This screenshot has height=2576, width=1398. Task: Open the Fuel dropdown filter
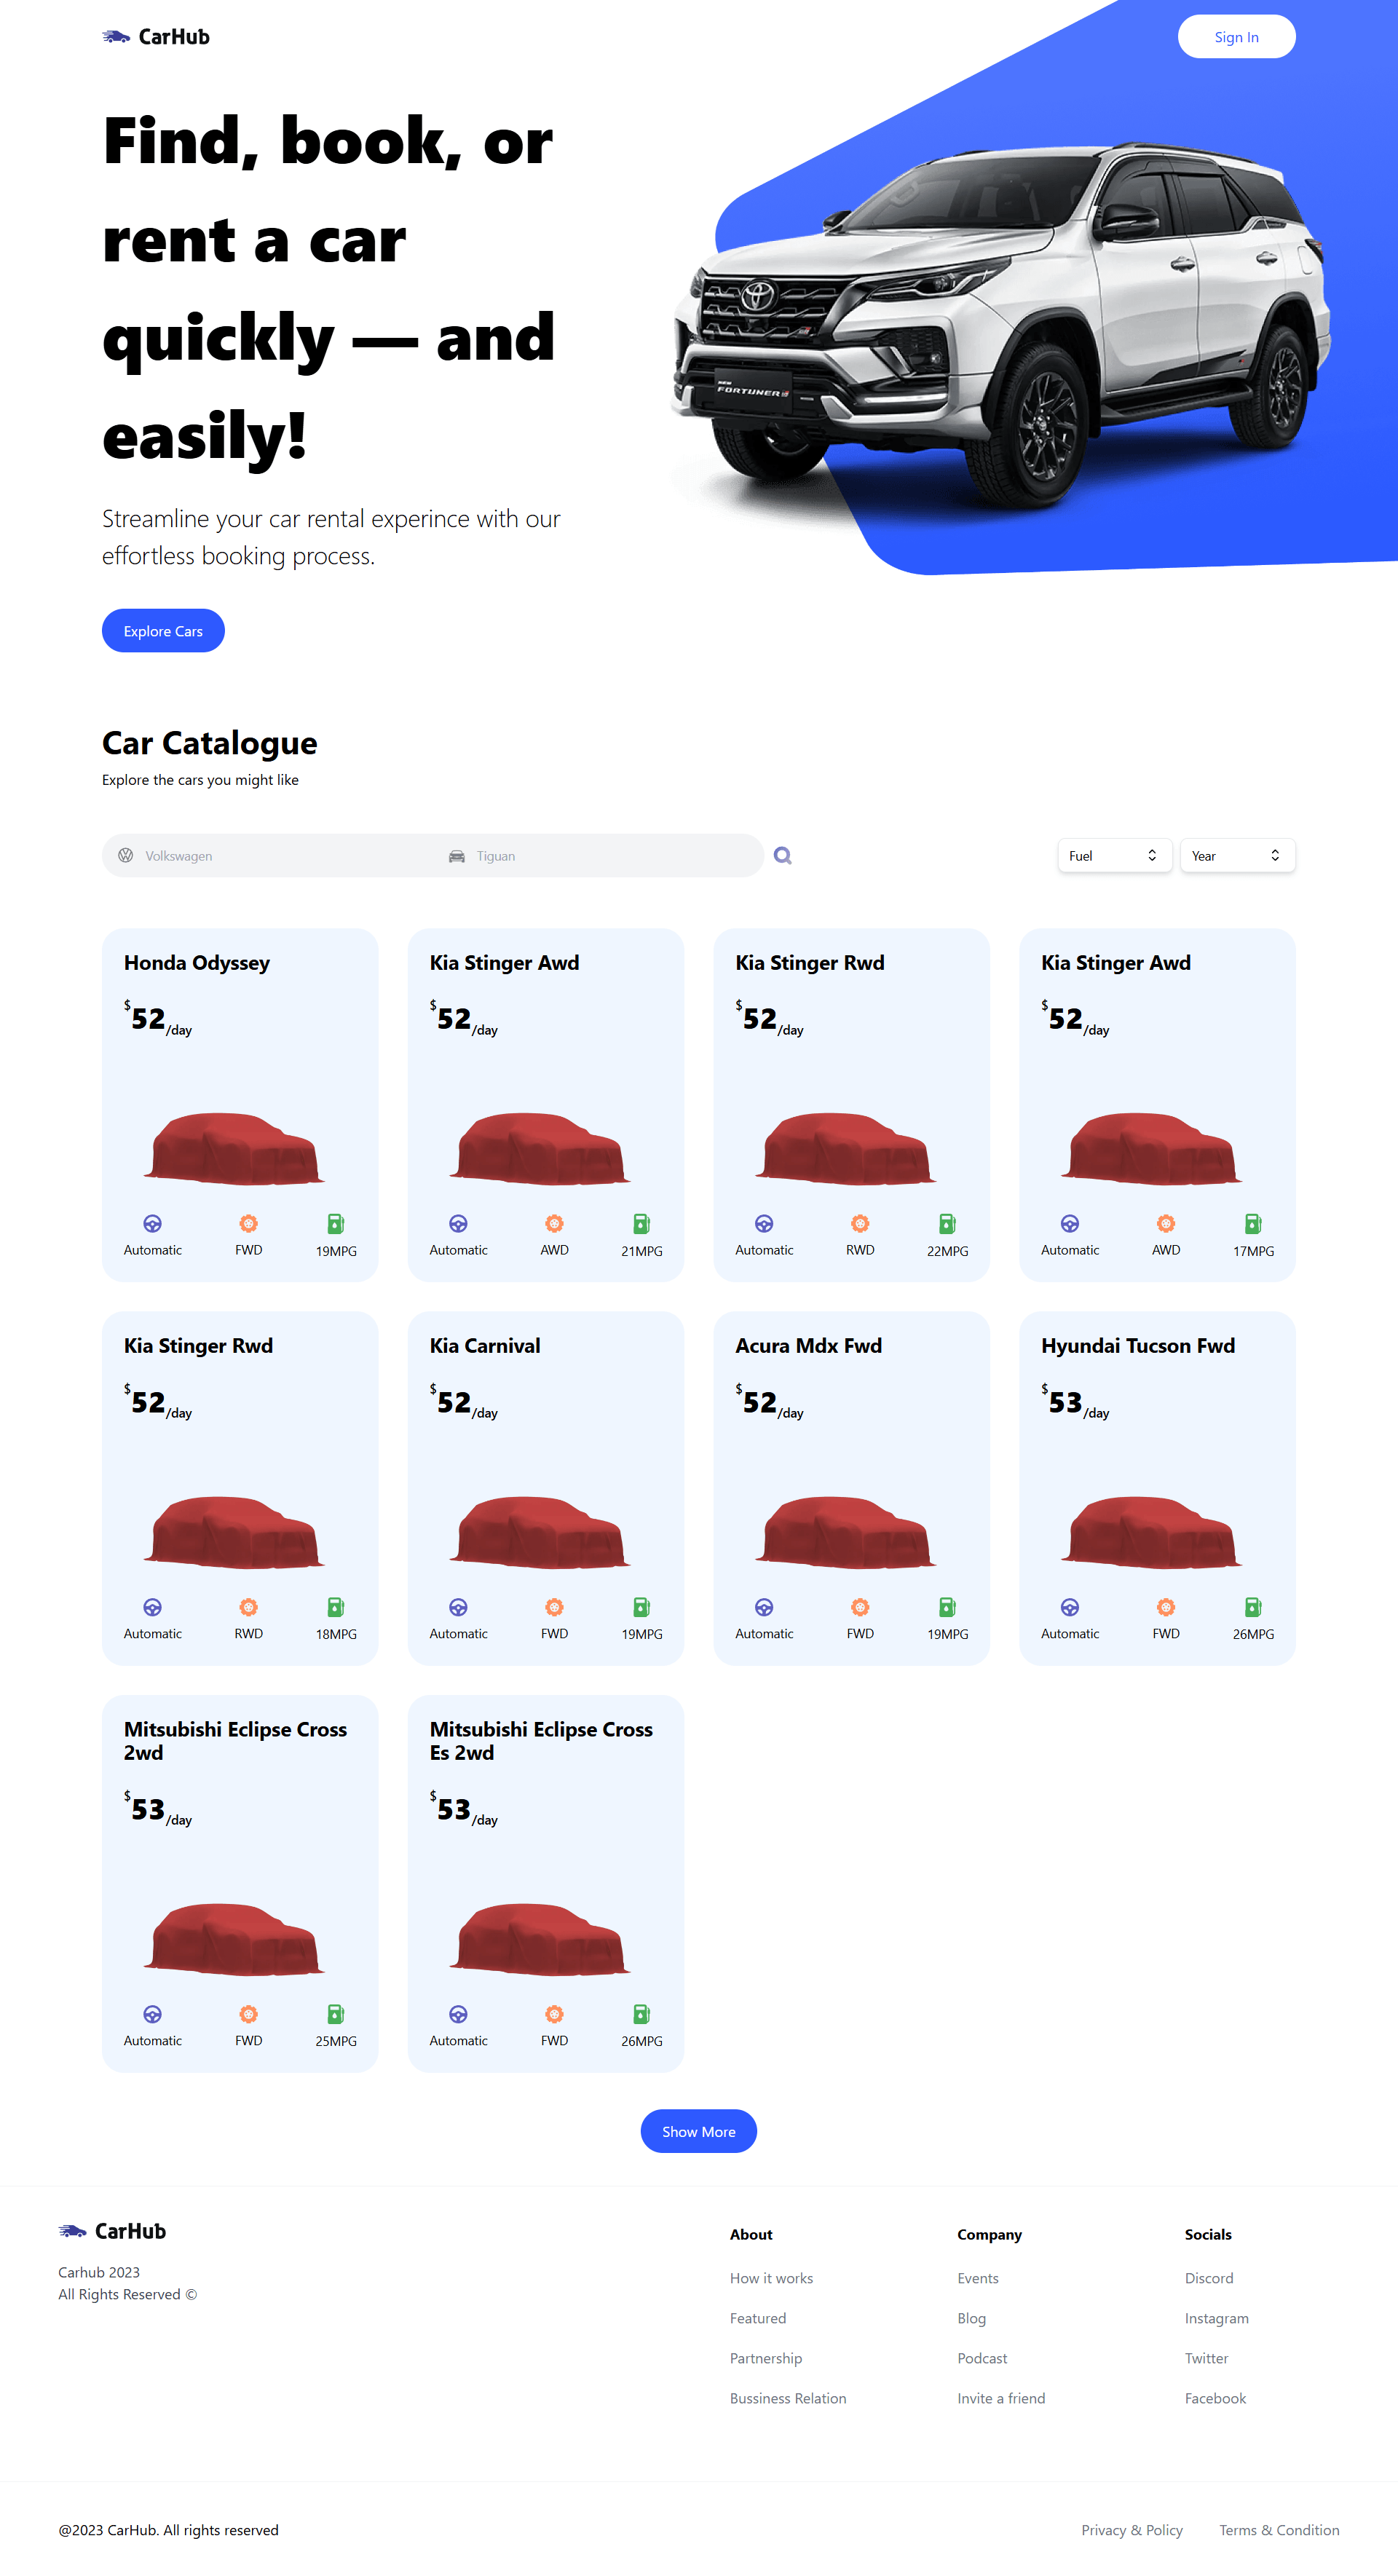click(x=1114, y=855)
